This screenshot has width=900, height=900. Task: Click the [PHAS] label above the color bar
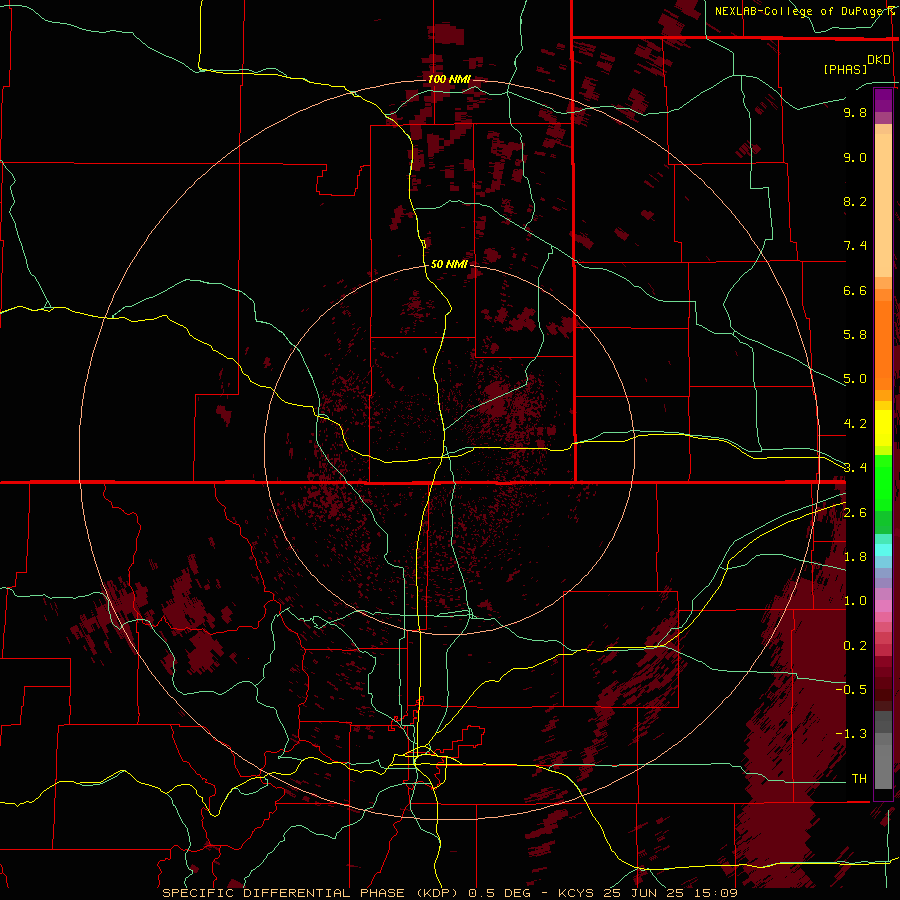click(x=845, y=69)
